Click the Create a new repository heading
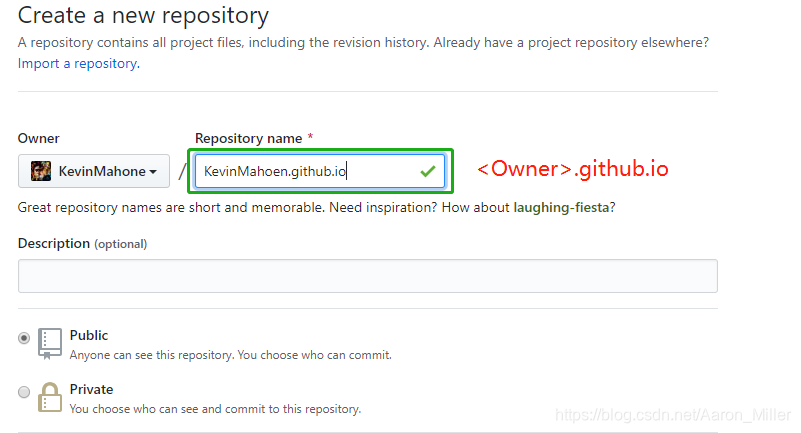 pos(143,15)
